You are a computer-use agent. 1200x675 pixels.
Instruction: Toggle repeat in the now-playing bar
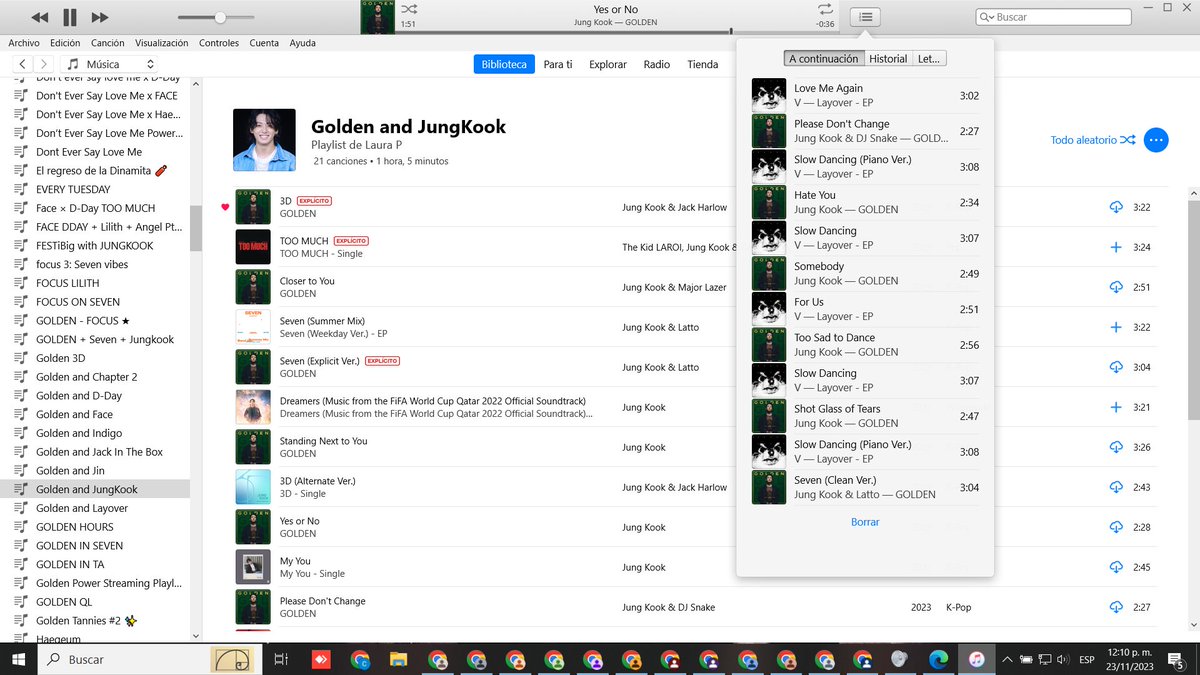coord(825,9)
